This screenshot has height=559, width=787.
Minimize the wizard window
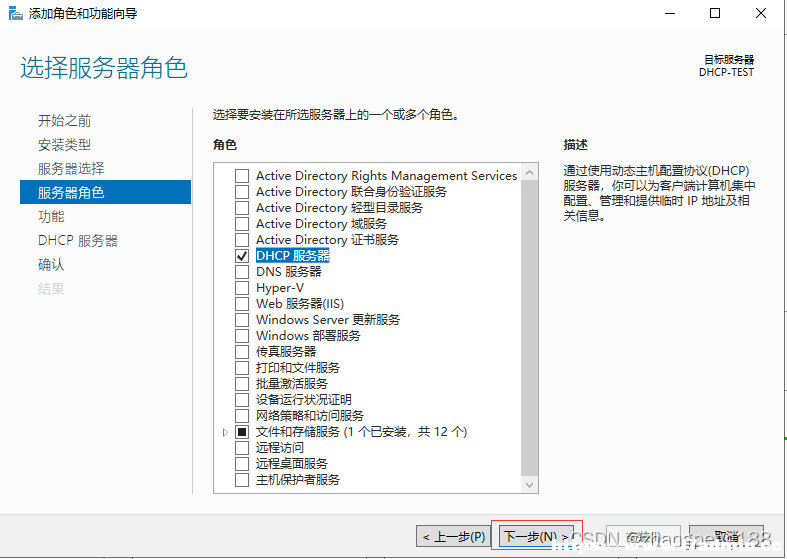[670, 14]
